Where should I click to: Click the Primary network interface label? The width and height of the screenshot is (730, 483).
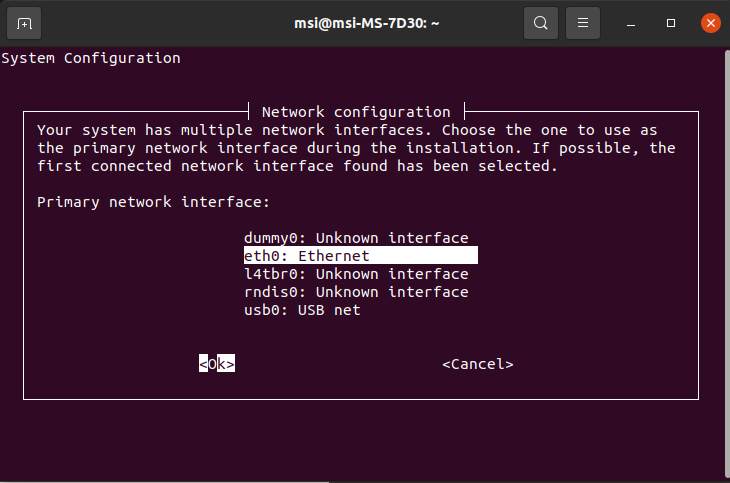(x=153, y=202)
